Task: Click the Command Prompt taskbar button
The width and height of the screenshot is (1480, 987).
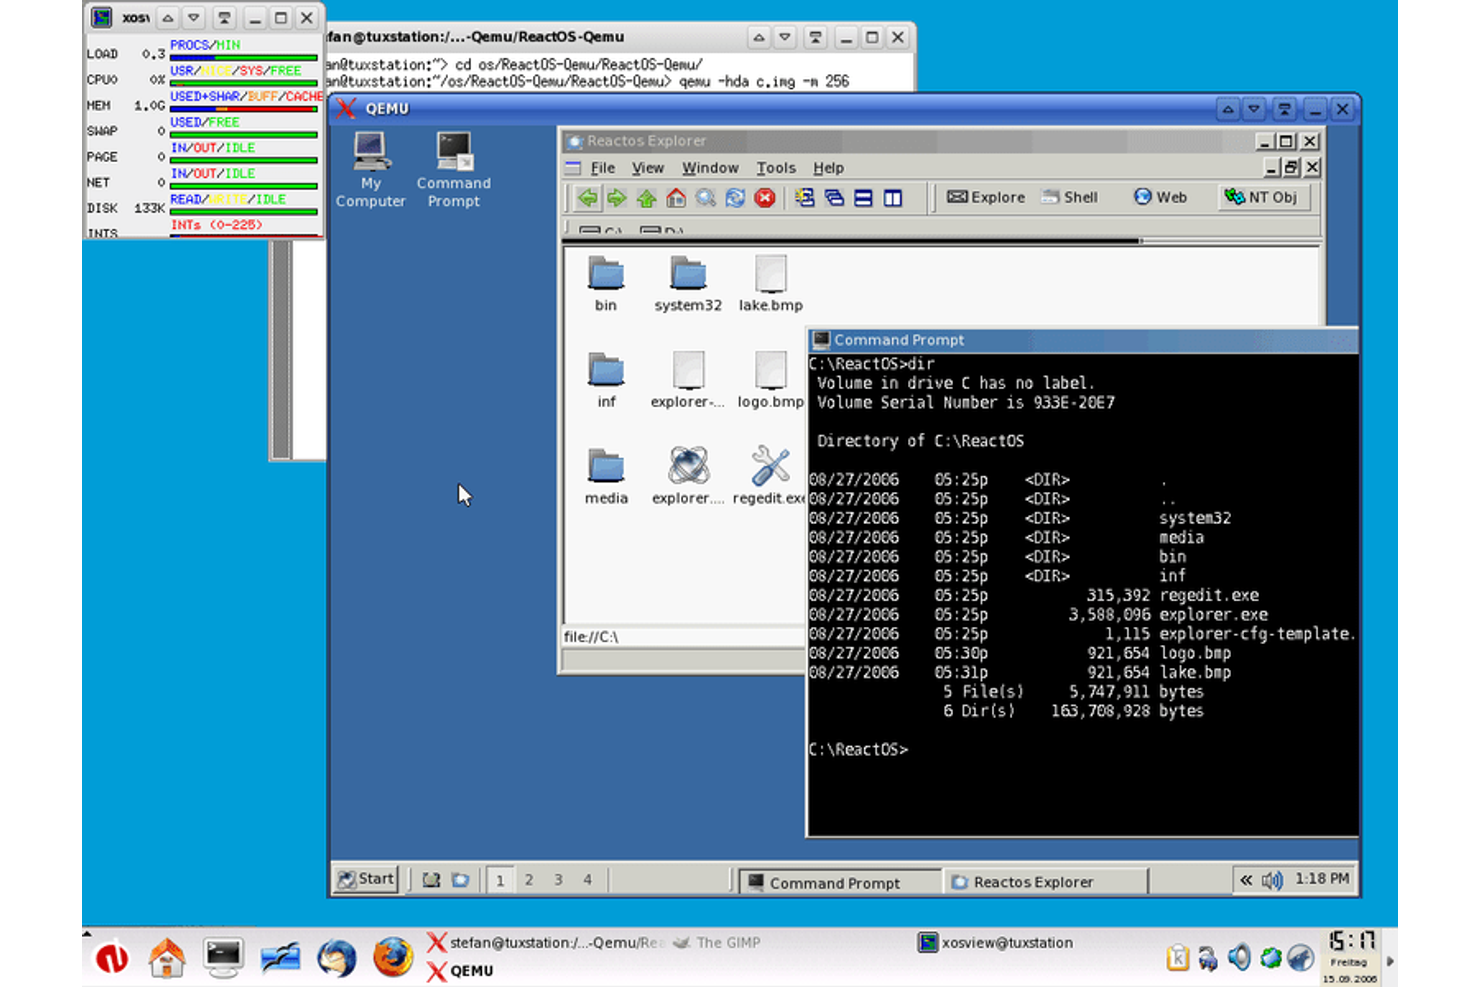Action: [x=838, y=882]
